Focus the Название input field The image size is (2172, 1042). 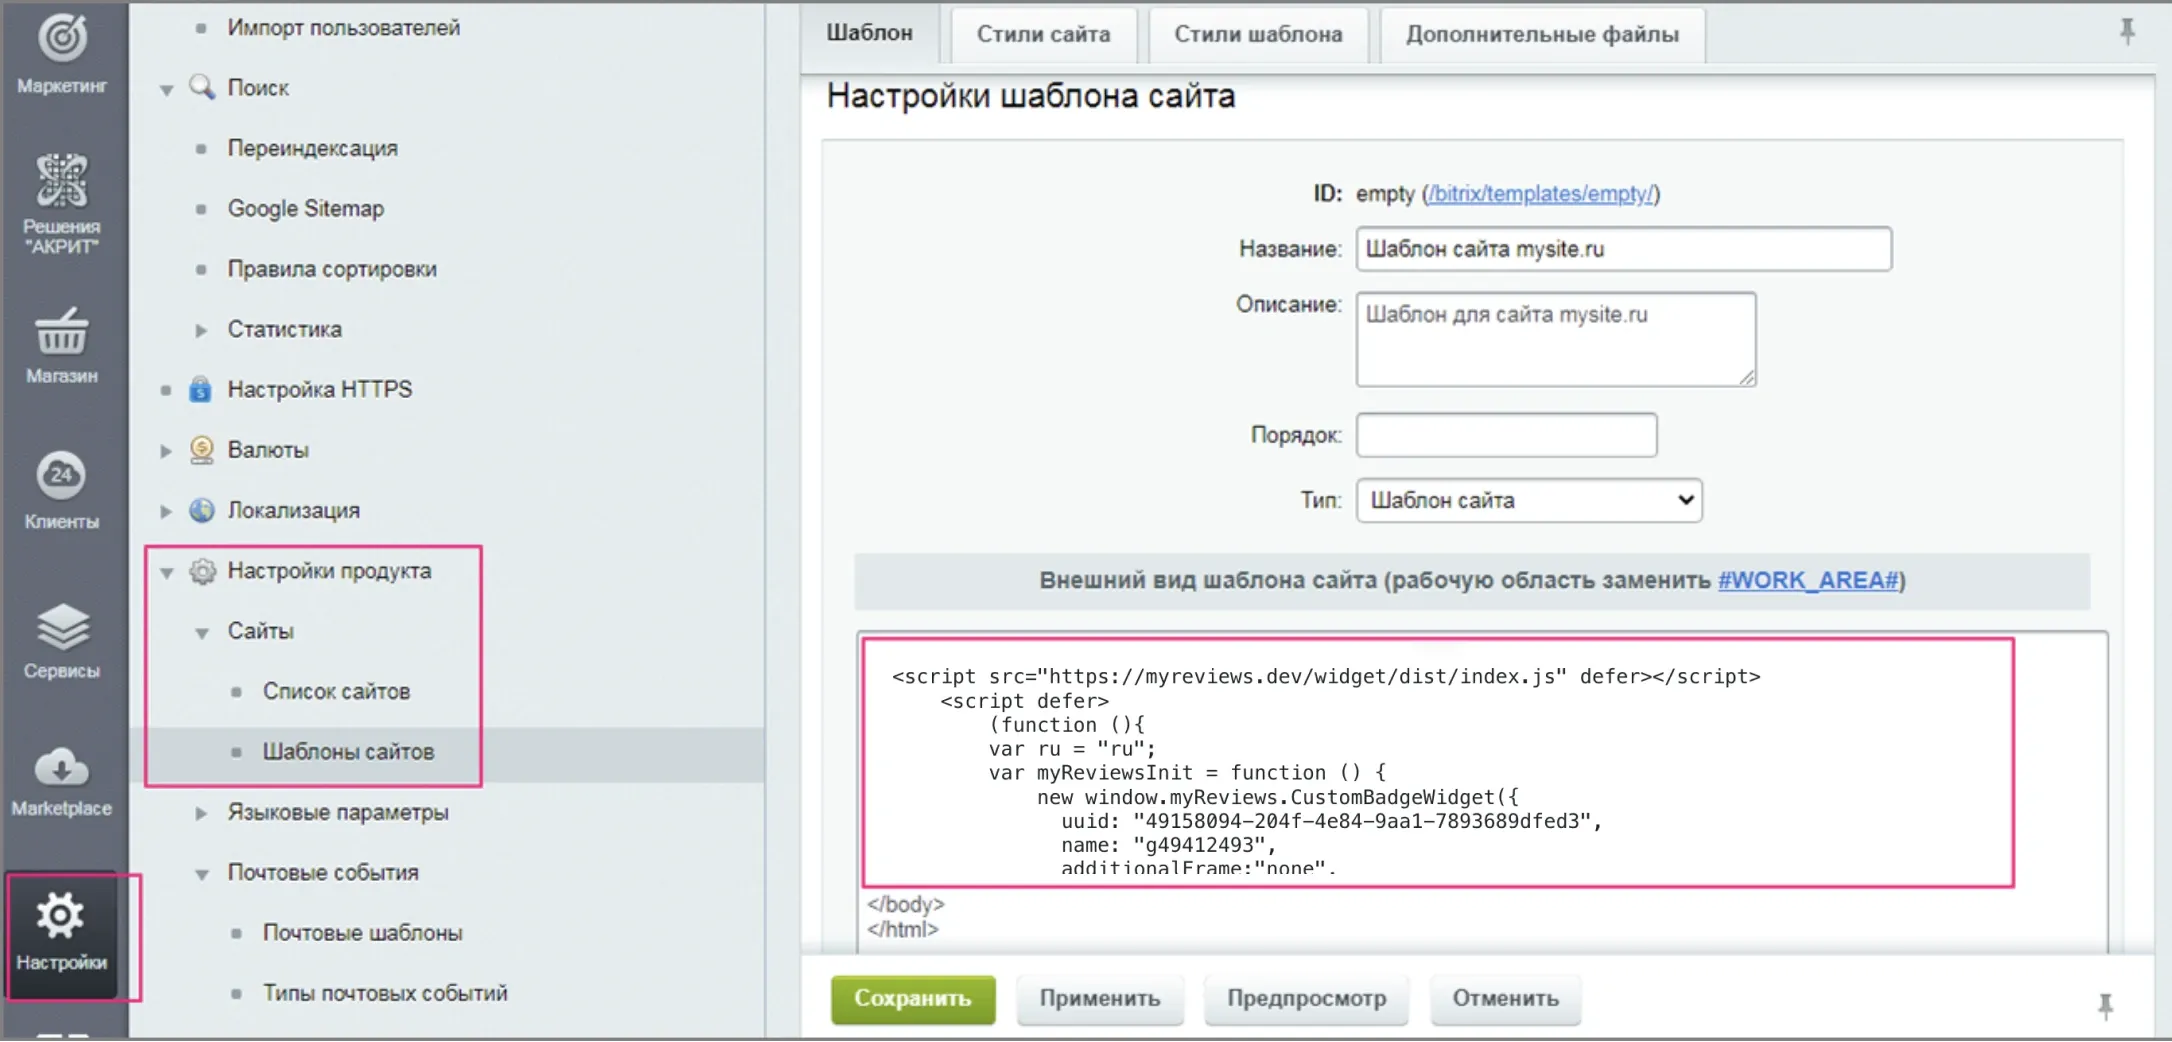(x=1623, y=249)
